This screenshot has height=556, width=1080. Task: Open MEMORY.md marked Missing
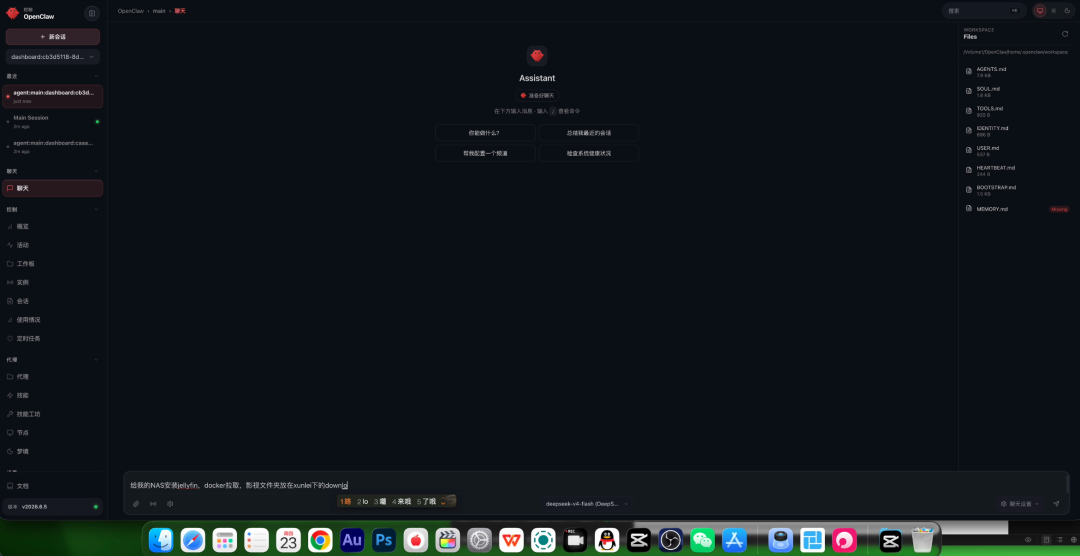(x=1017, y=209)
